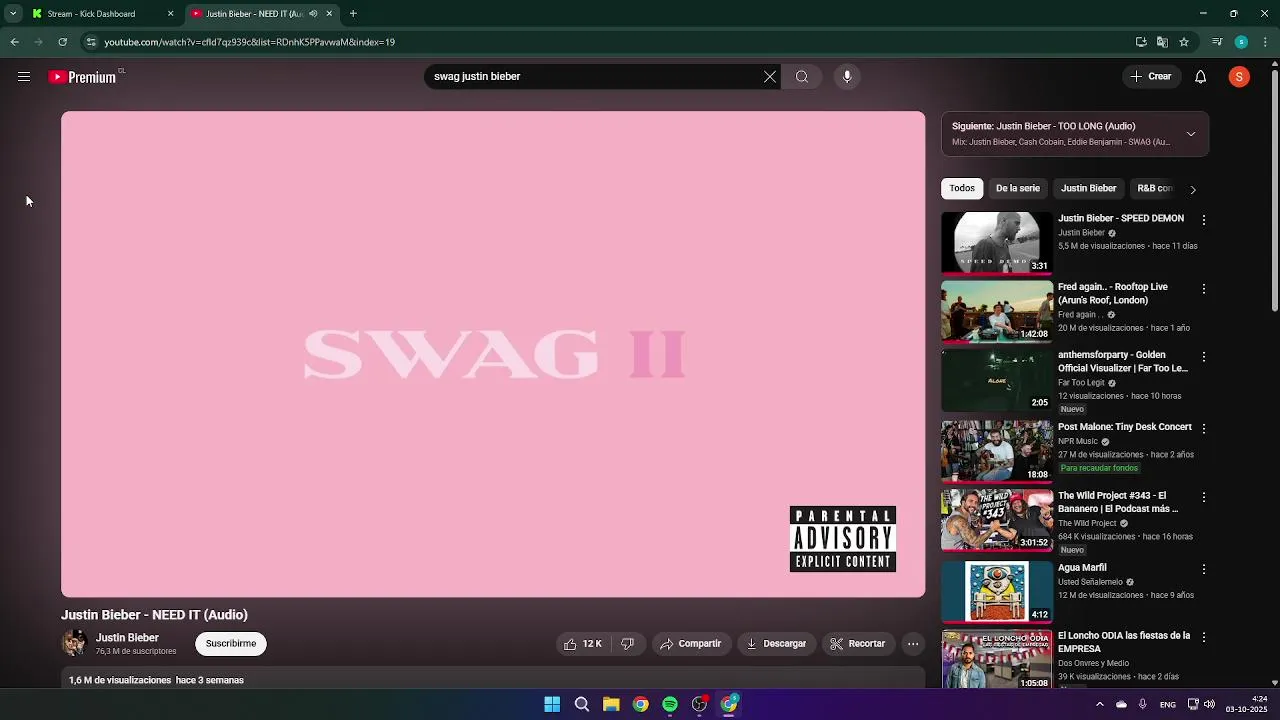The height and width of the screenshot is (720, 1280).
Task: Close the Kick Dashboard tab
Action: (x=170, y=14)
